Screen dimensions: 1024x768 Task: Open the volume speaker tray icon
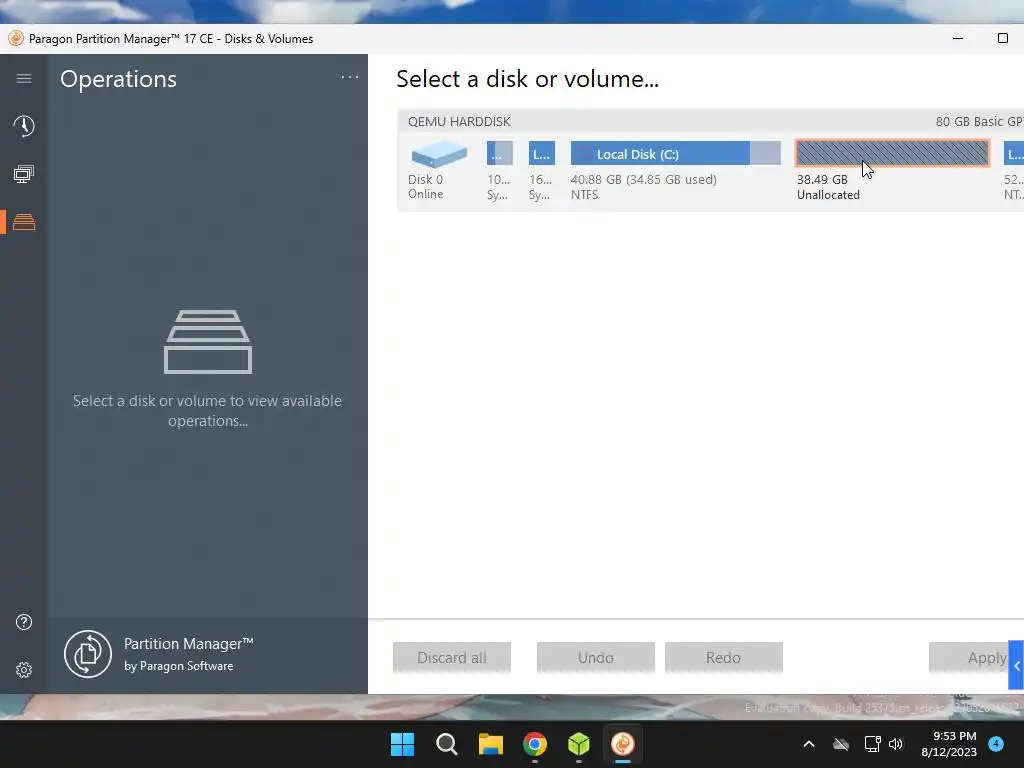pos(895,744)
